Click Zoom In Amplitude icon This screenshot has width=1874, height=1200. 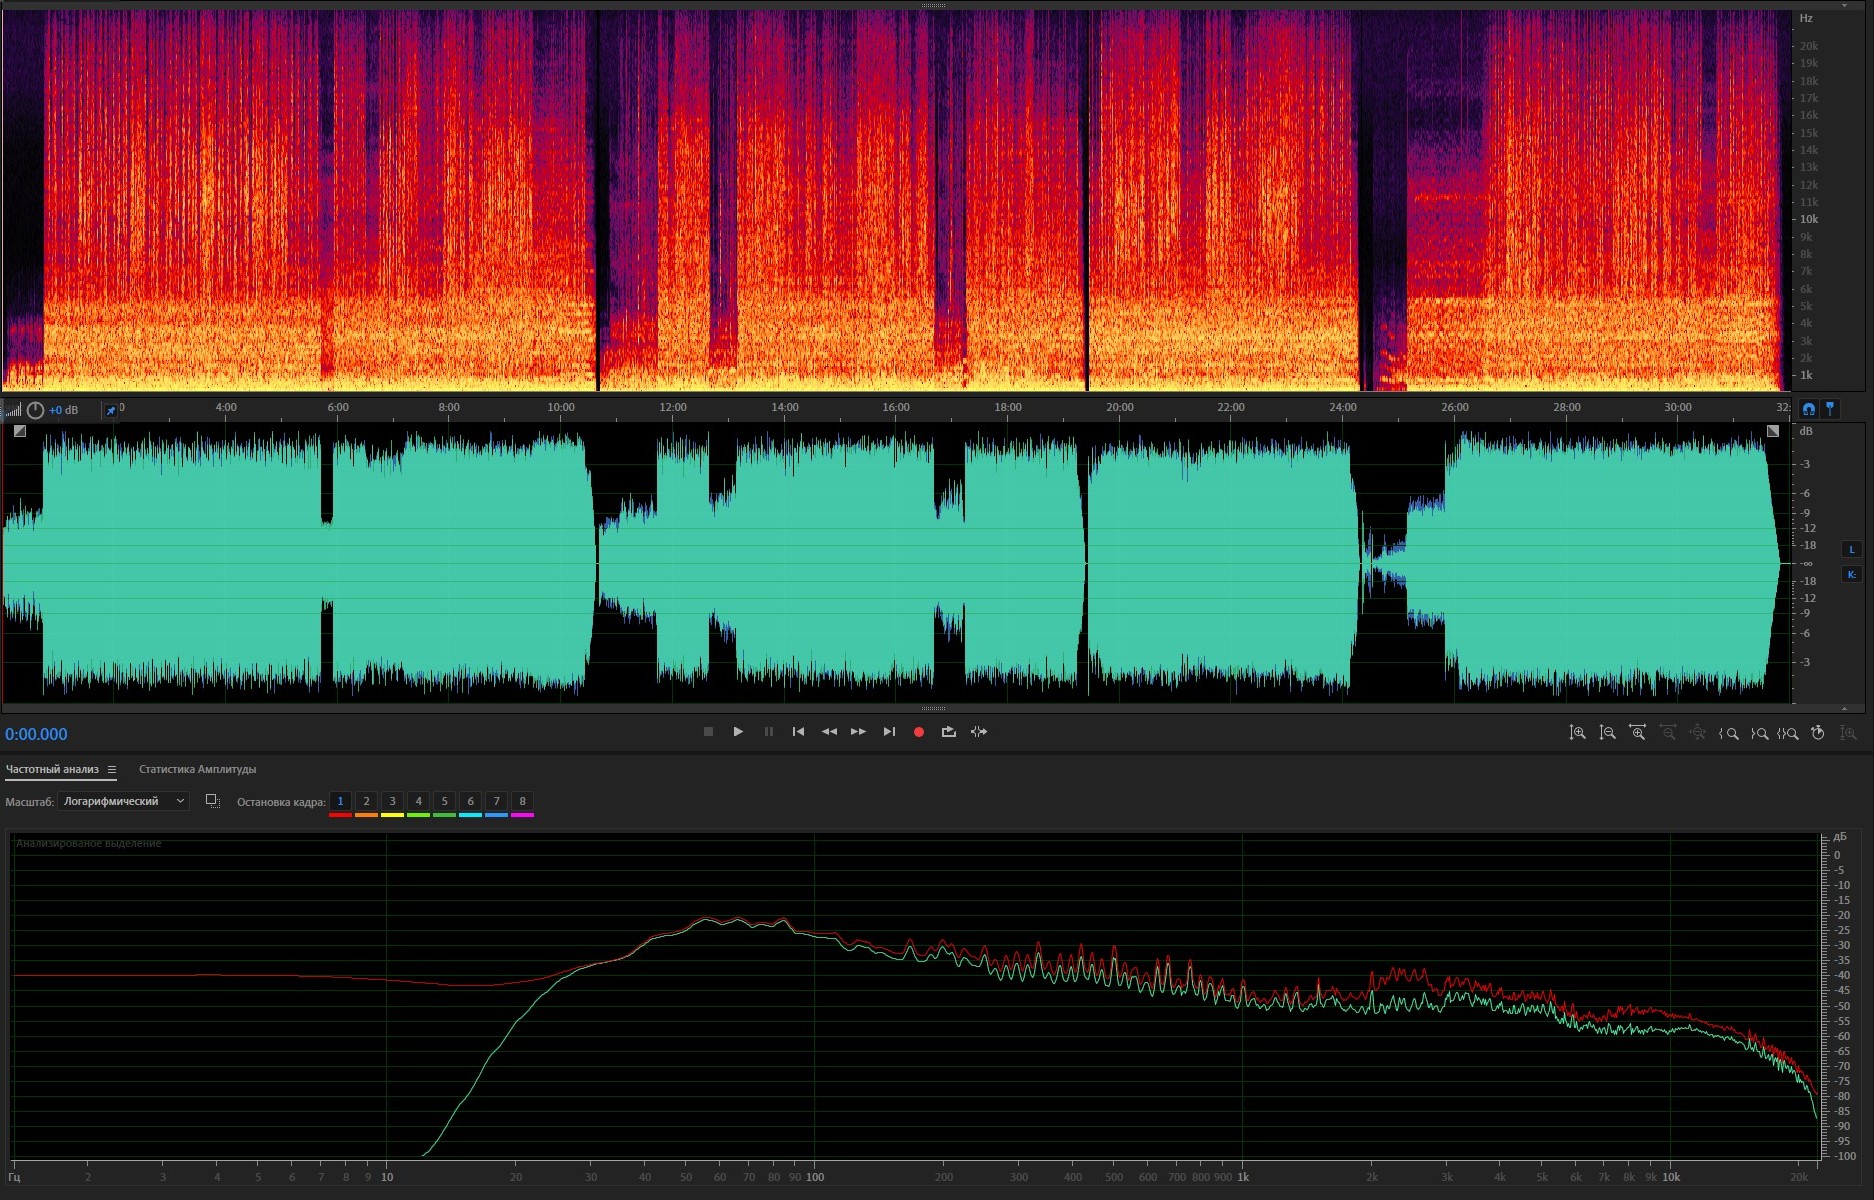(x=1577, y=733)
